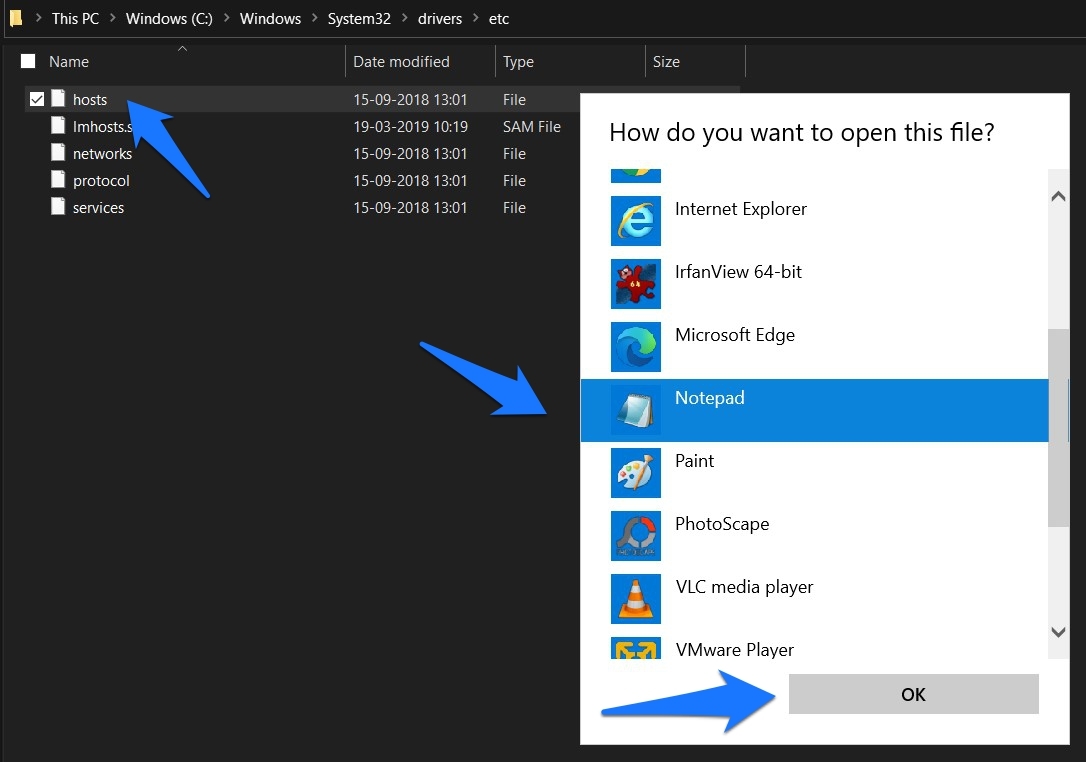1086x762 pixels.
Task: Expand chevron after drivers in path
Action: tap(476, 19)
